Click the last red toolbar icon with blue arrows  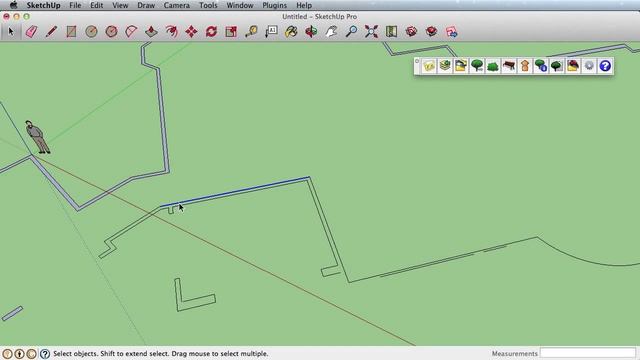(x=451, y=31)
